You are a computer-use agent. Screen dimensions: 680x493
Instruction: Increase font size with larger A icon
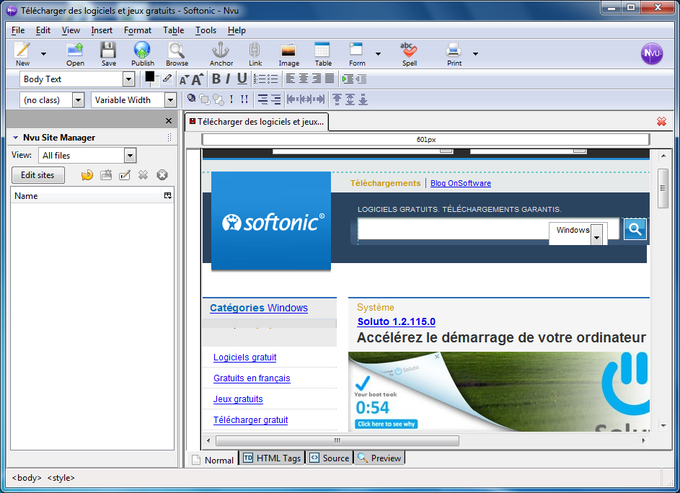197,79
